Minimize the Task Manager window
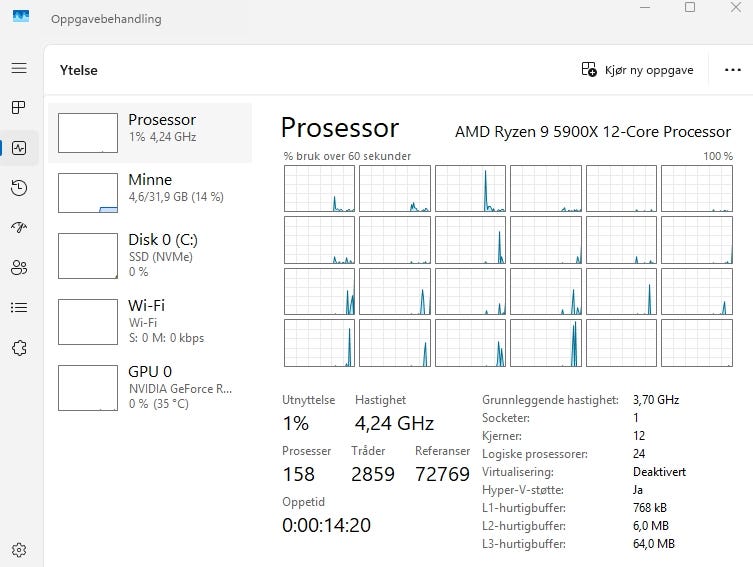The image size is (753, 567). pos(645,7)
